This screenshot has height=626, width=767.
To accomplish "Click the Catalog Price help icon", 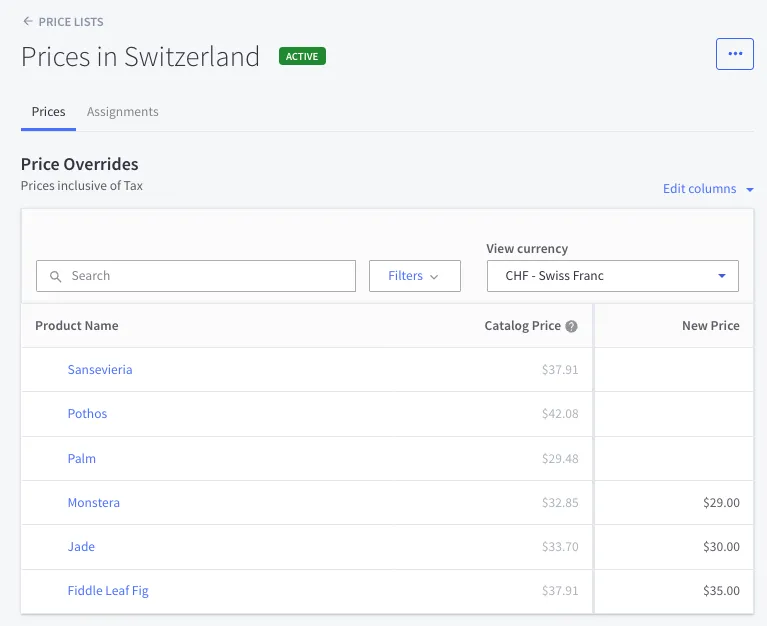I will click(571, 326).
